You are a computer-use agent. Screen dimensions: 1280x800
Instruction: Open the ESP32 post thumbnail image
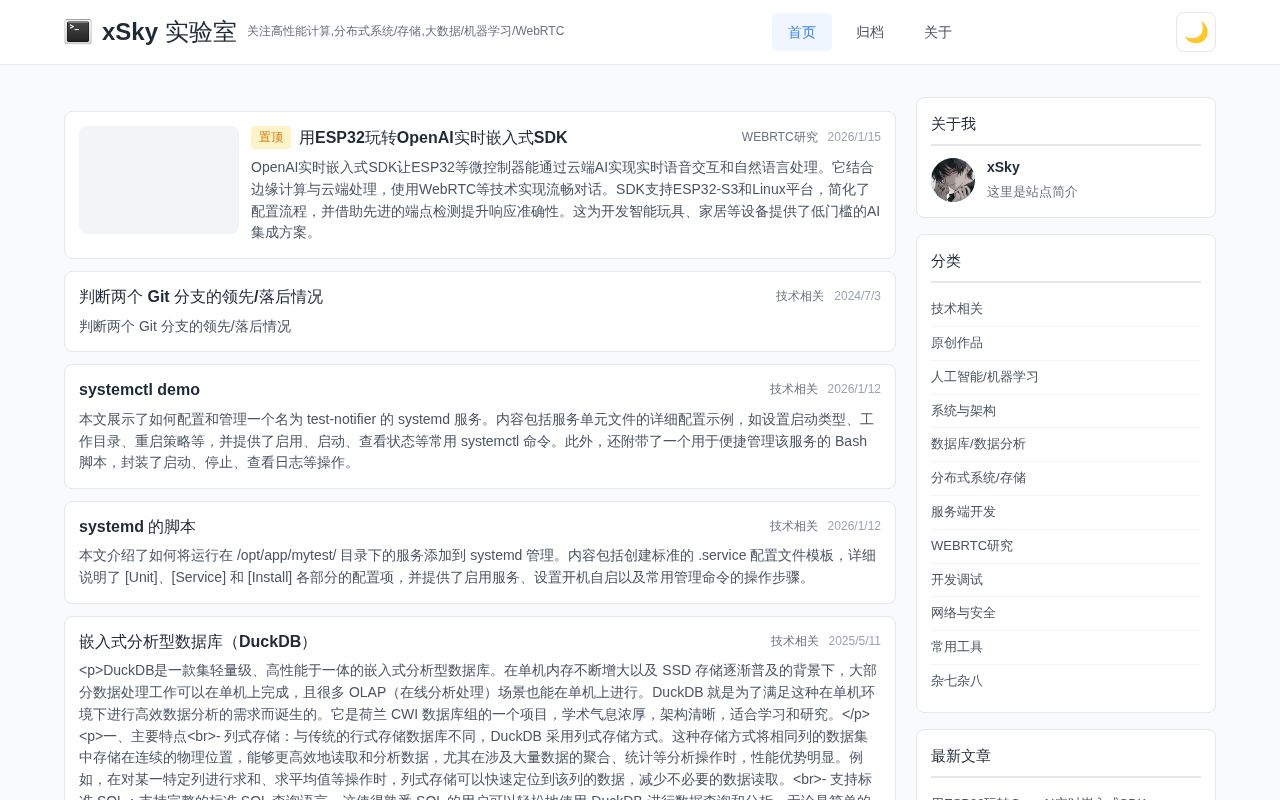click(x=159, y=180)
